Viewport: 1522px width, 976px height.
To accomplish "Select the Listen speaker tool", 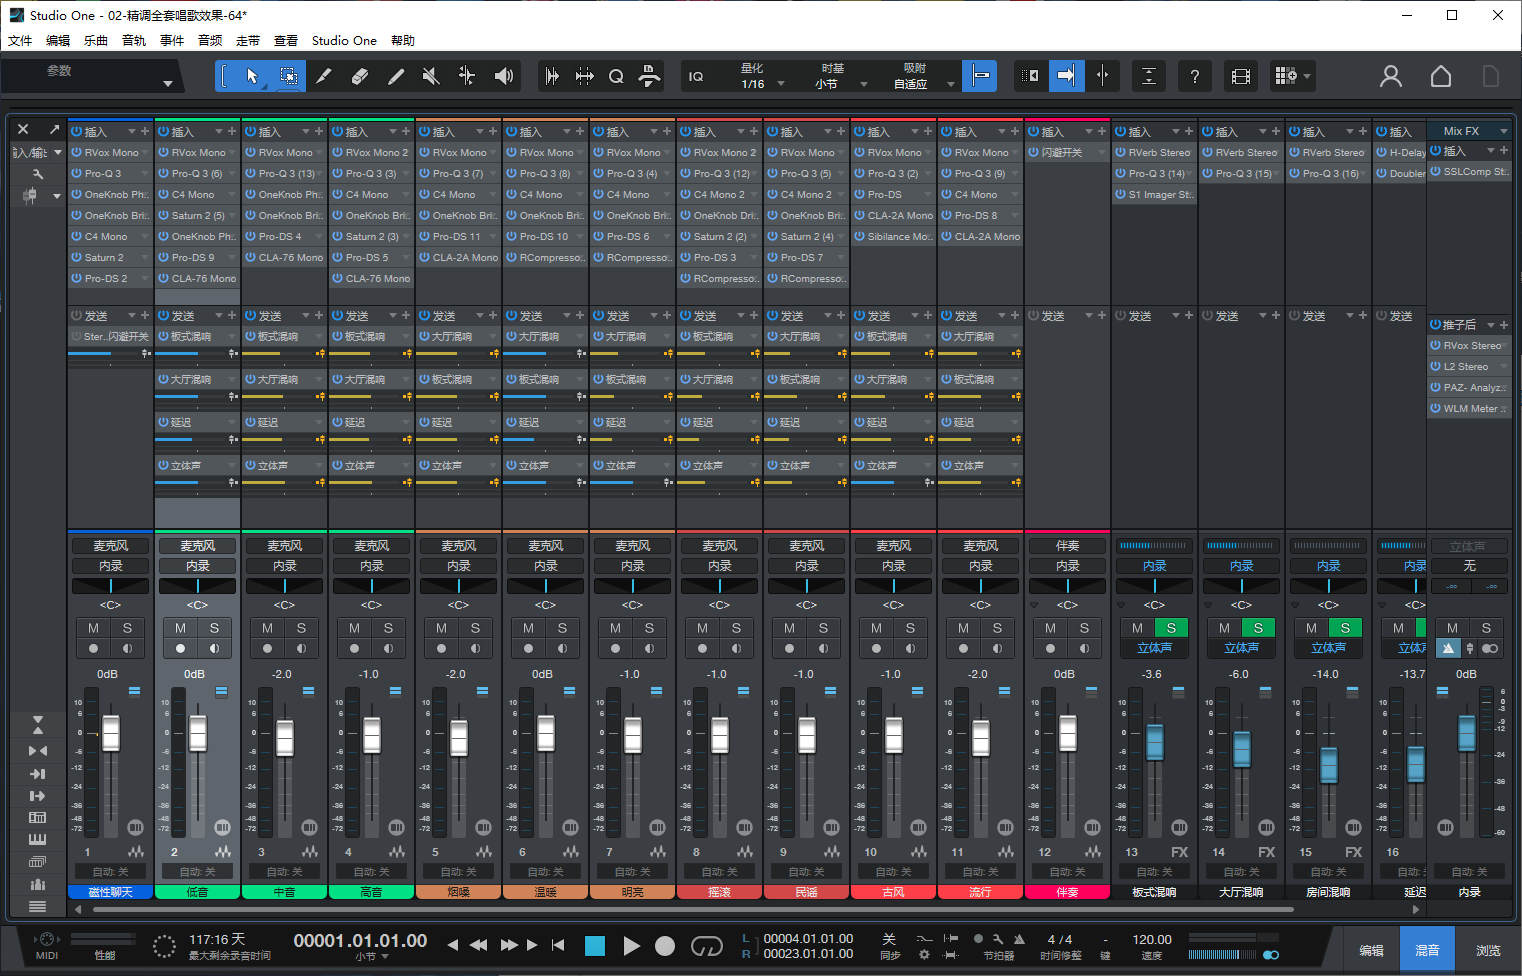I will (504, 76).
